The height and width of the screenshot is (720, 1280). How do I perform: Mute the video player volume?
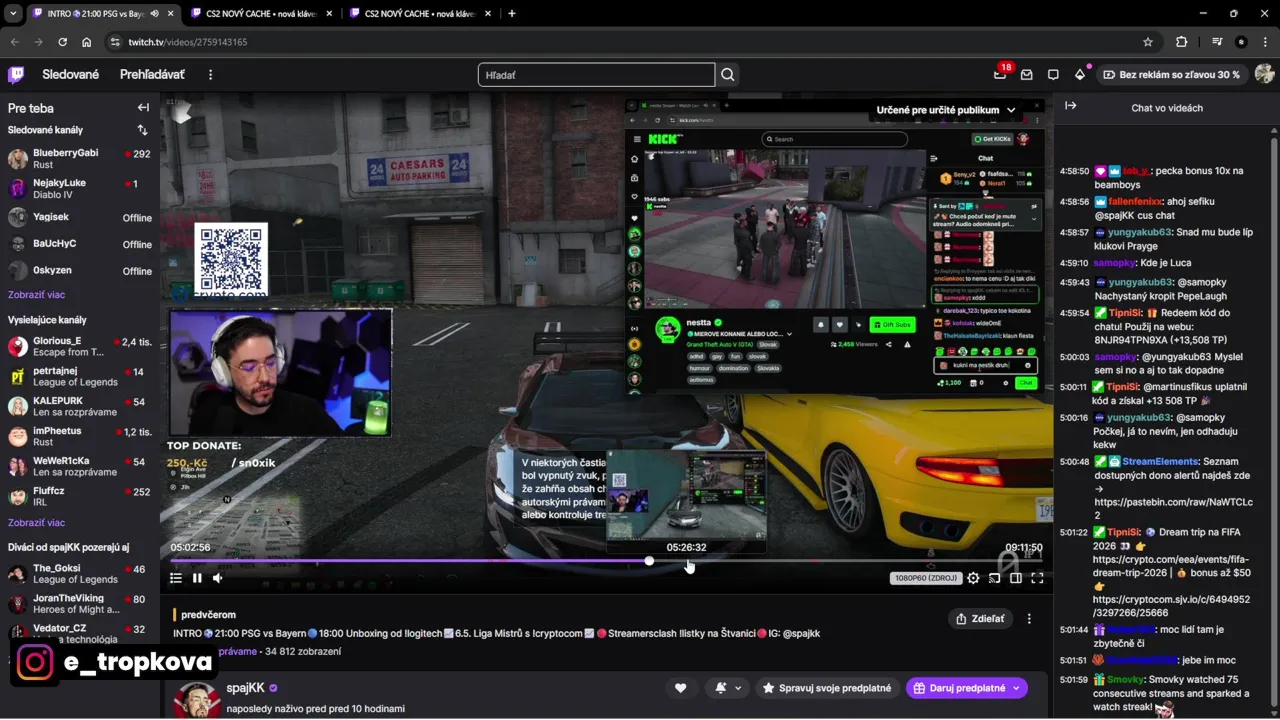218,578
